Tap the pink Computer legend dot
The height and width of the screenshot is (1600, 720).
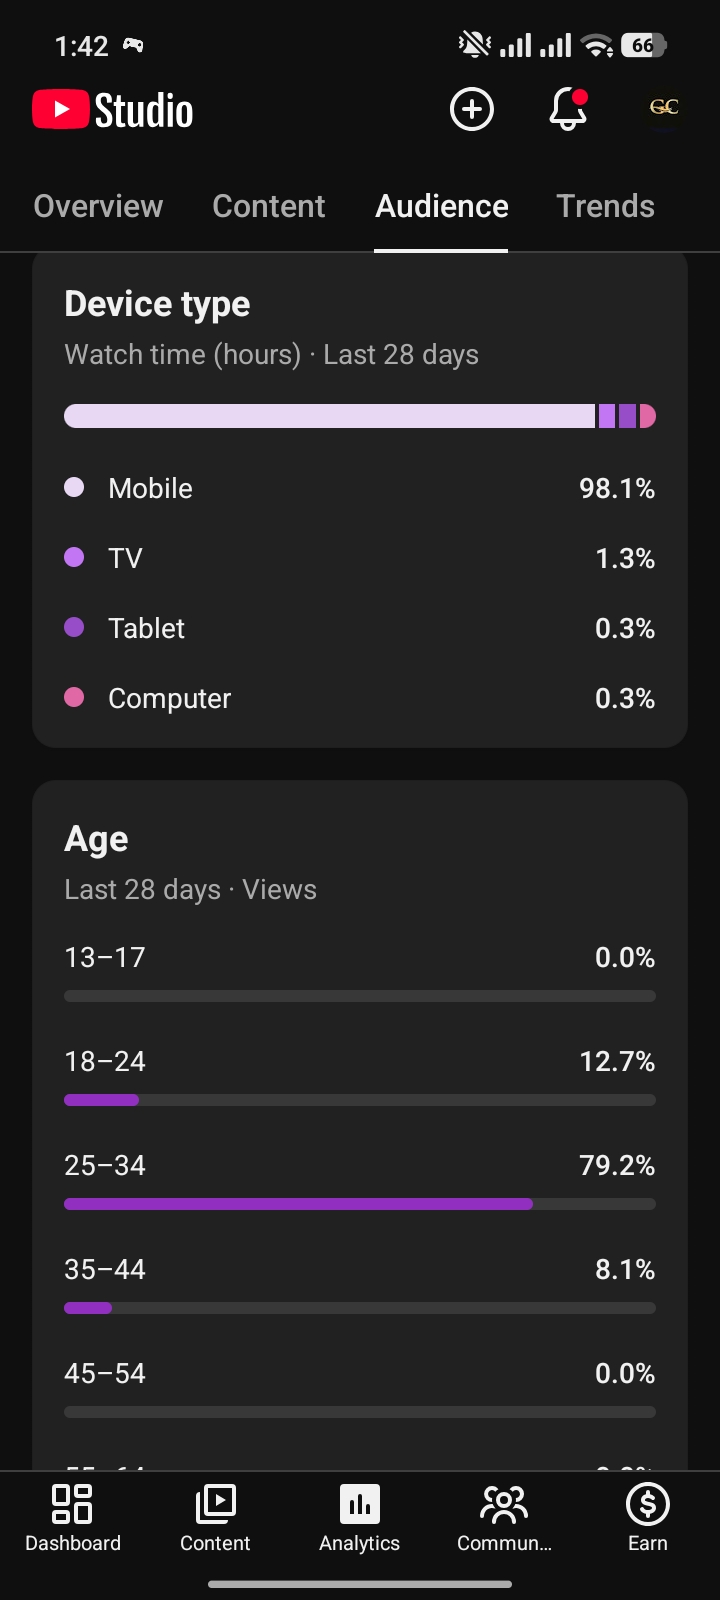(x=74, y=697)
